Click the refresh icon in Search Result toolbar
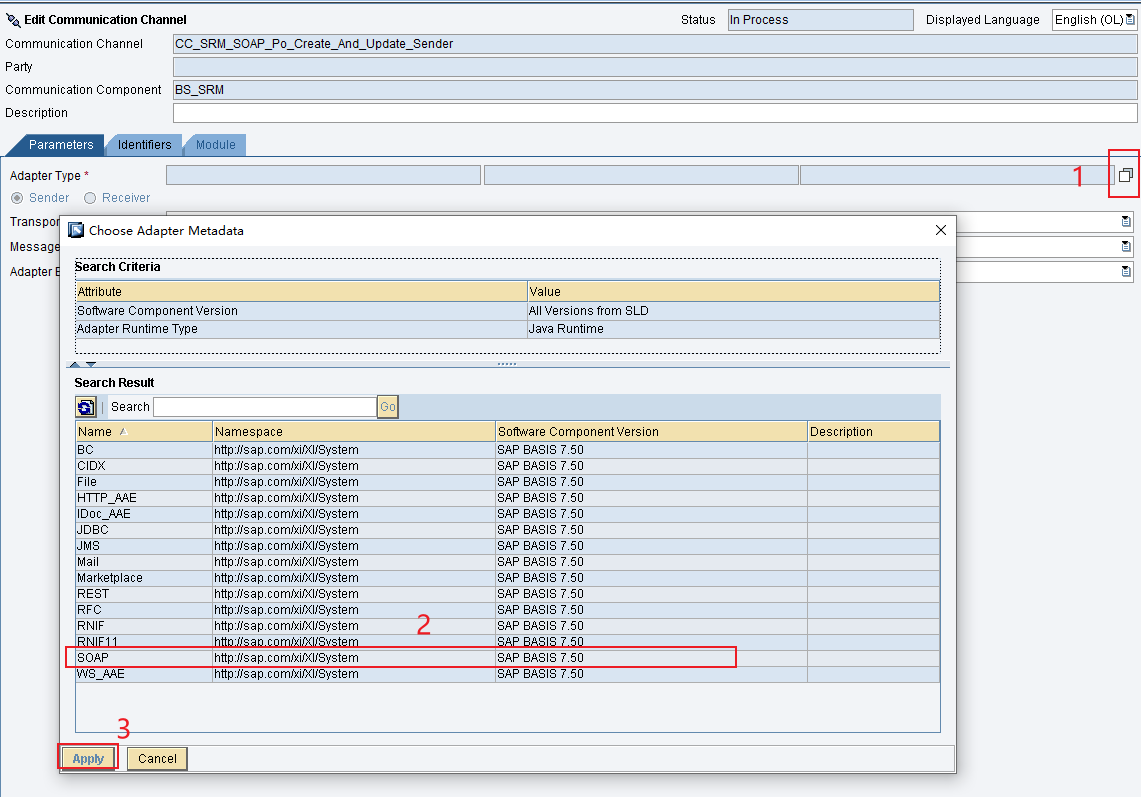1141x797 pixels. click(85, 407)
